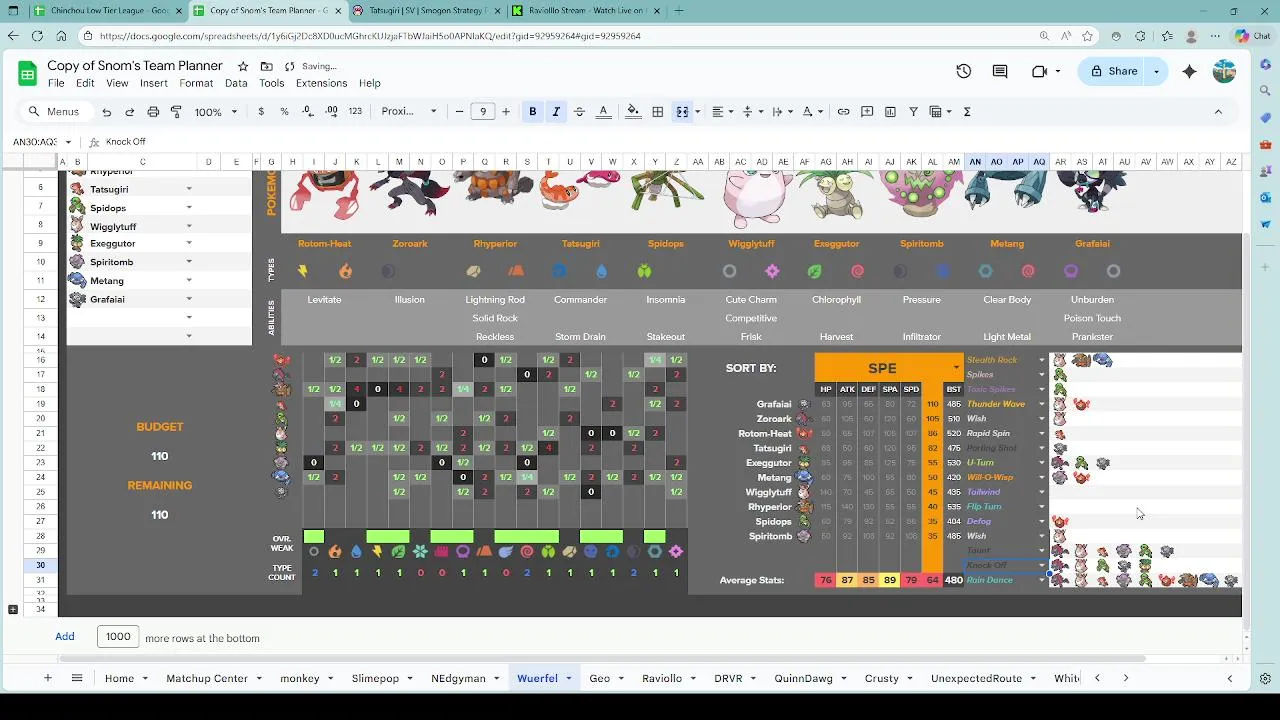Click the Redo icon in toolbar

coord(129,112)
